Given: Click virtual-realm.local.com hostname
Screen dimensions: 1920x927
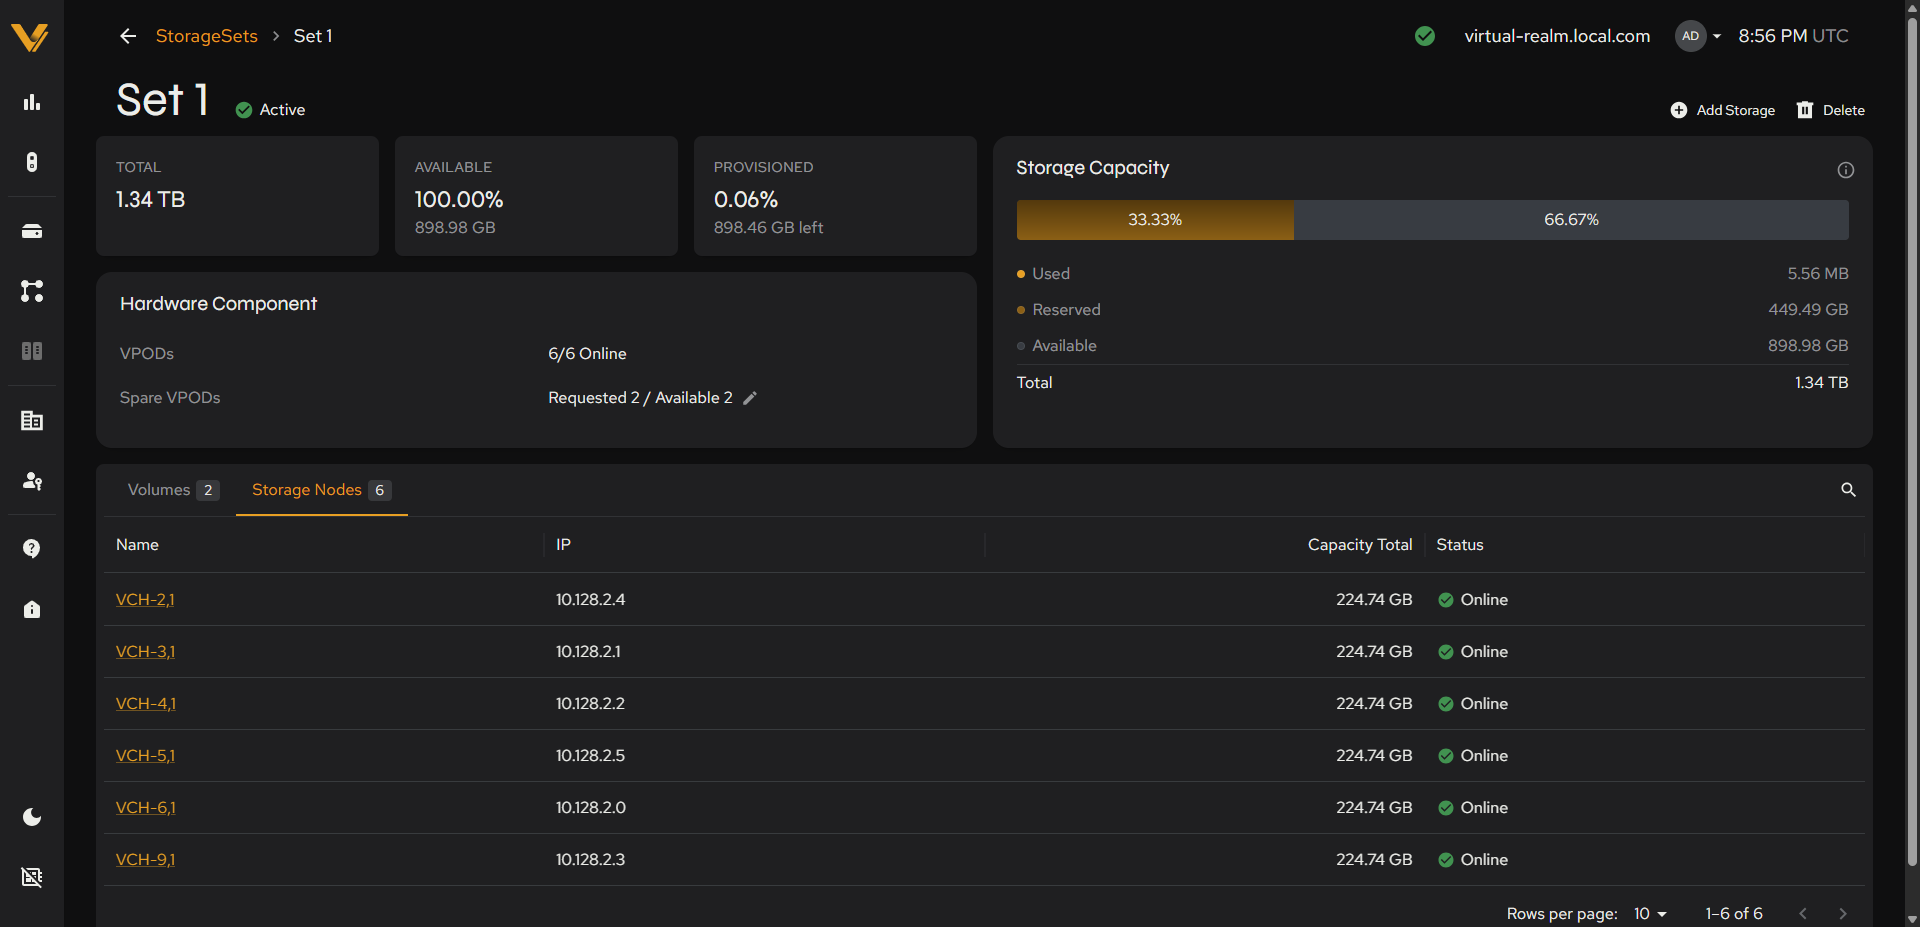Looking at the screenshot, I should [x=1557, y=36].
